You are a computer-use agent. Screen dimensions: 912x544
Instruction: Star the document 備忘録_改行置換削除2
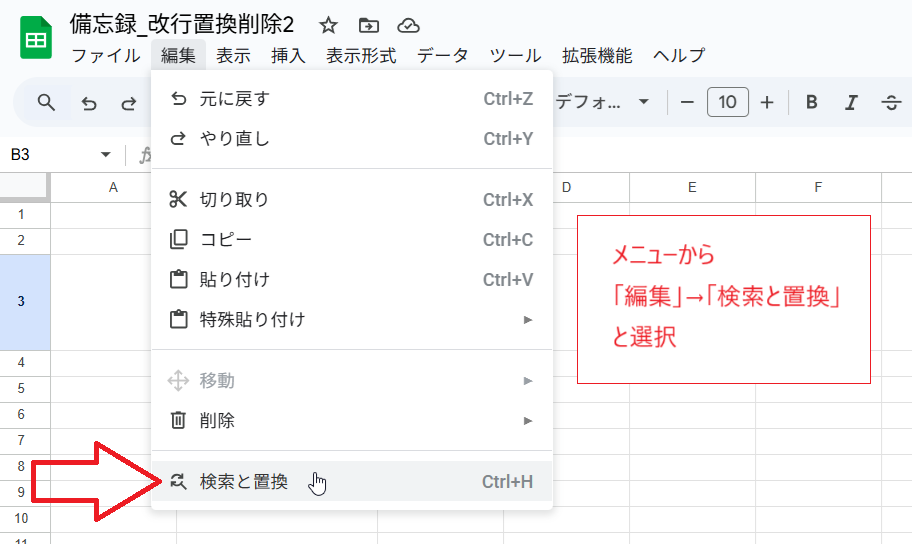tap(329, 25)
